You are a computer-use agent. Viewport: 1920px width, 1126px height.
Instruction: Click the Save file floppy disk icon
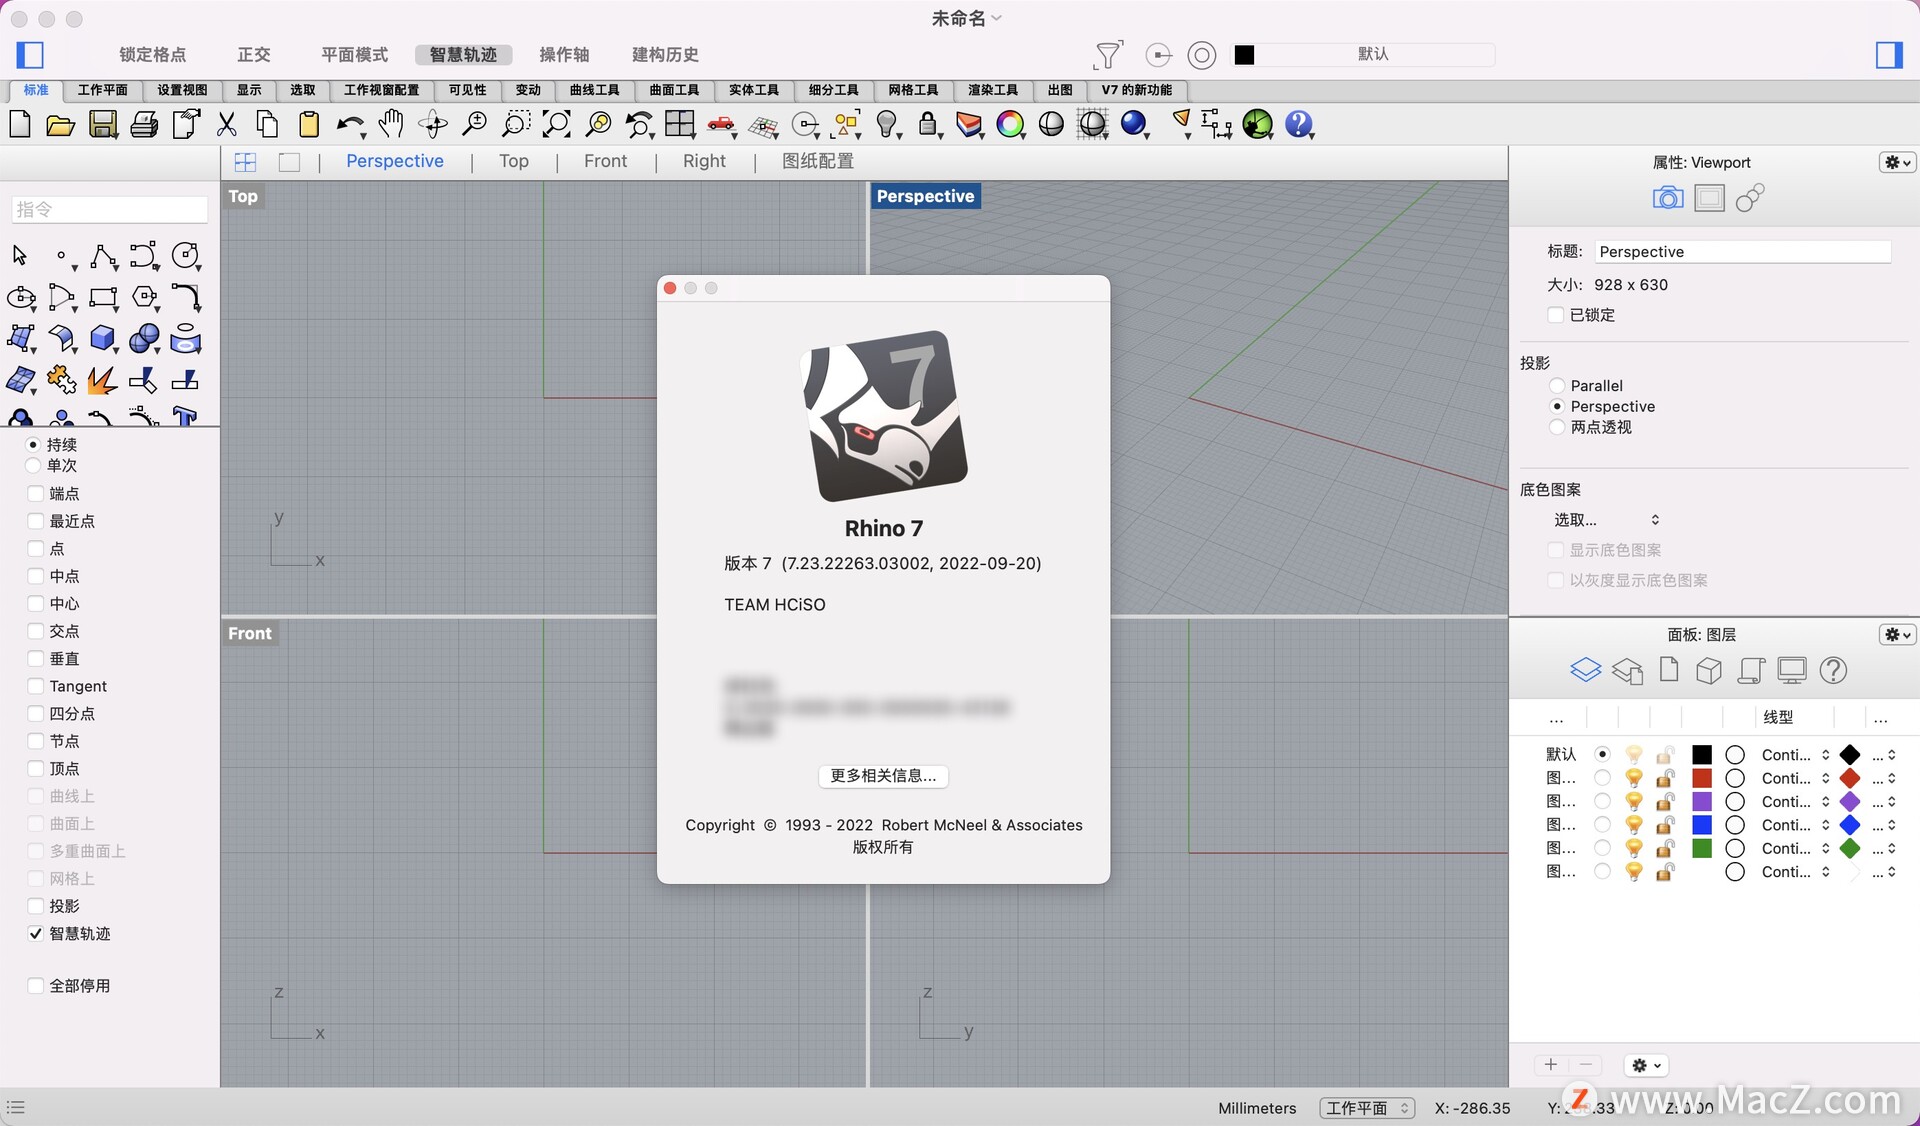103,125
